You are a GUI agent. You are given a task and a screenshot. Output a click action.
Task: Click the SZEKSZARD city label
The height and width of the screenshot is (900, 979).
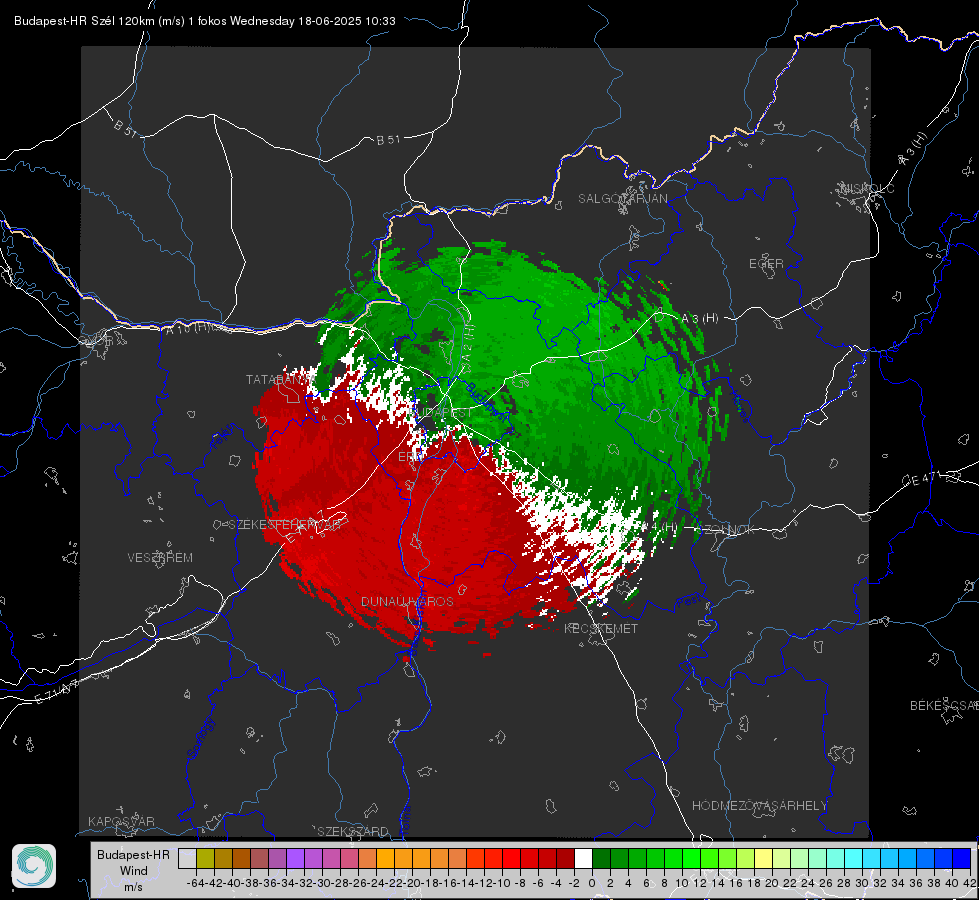click(353, 831)
